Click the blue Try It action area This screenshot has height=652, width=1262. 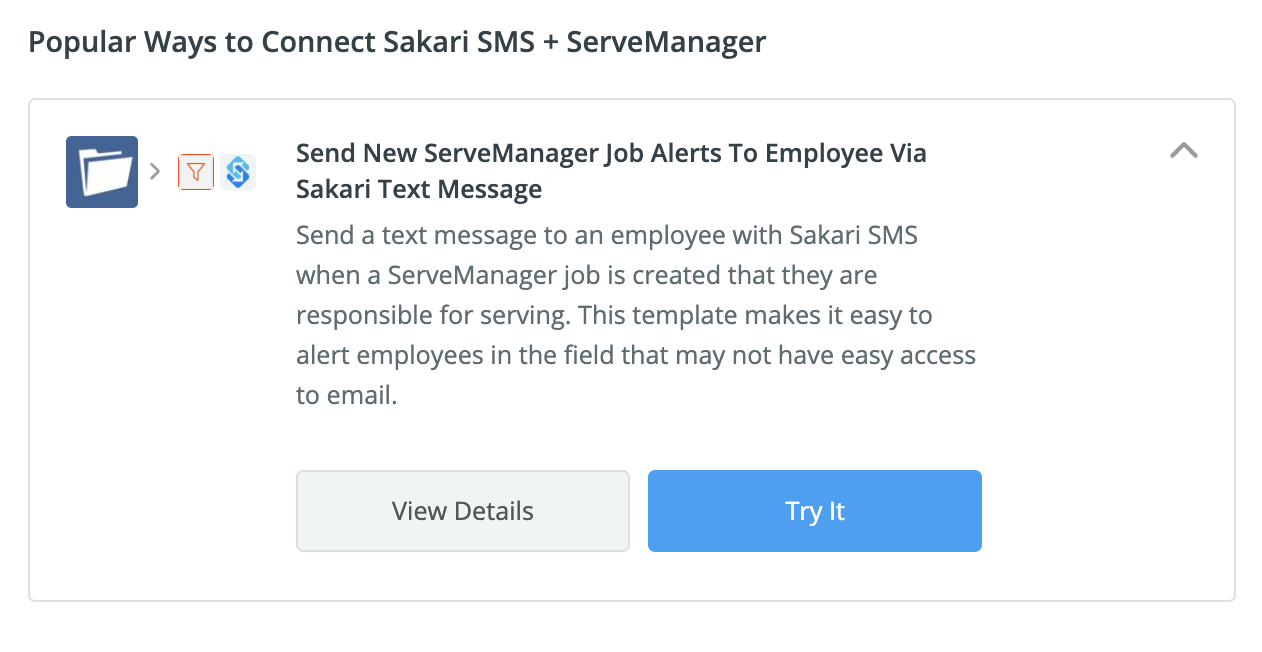click(814, 510)
